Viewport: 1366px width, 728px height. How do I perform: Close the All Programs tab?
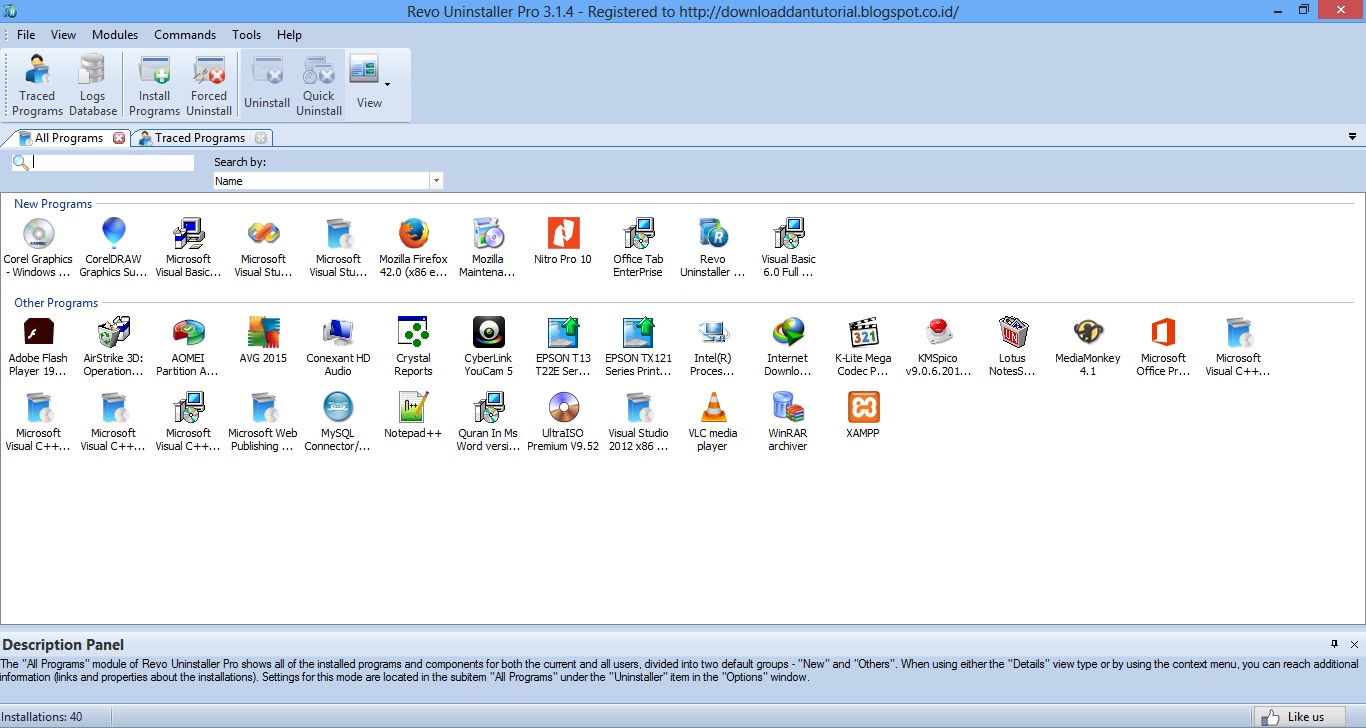point(119,138)
